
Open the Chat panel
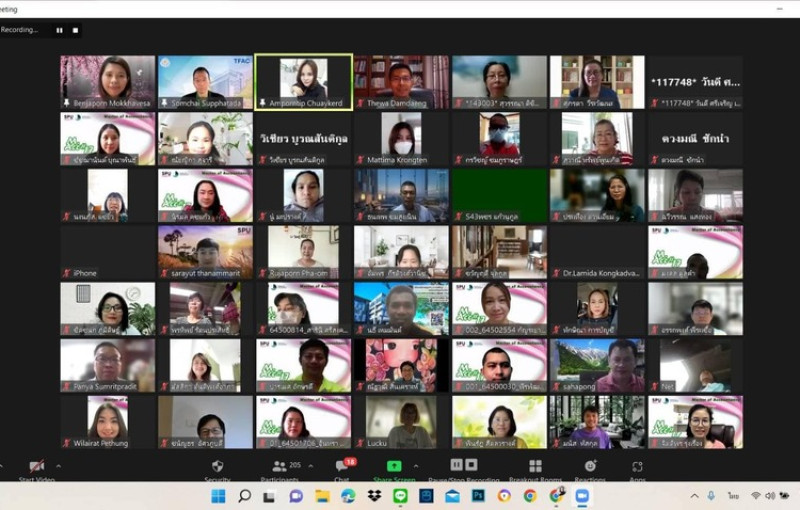coord(342,466)
